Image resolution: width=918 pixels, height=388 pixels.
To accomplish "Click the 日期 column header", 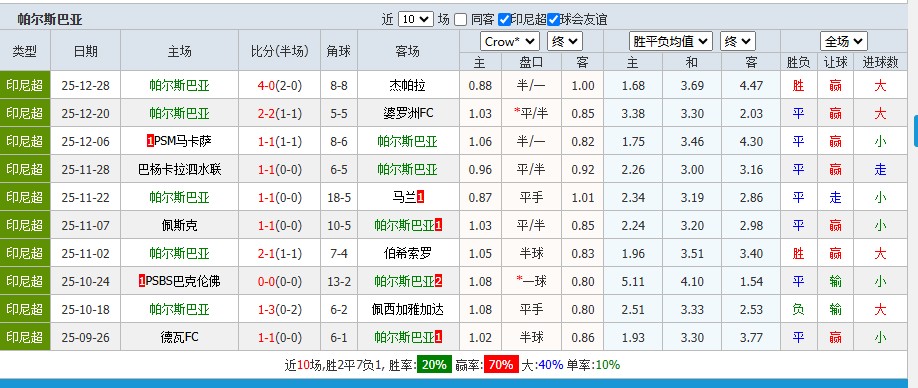I will [x=85, y=51].
